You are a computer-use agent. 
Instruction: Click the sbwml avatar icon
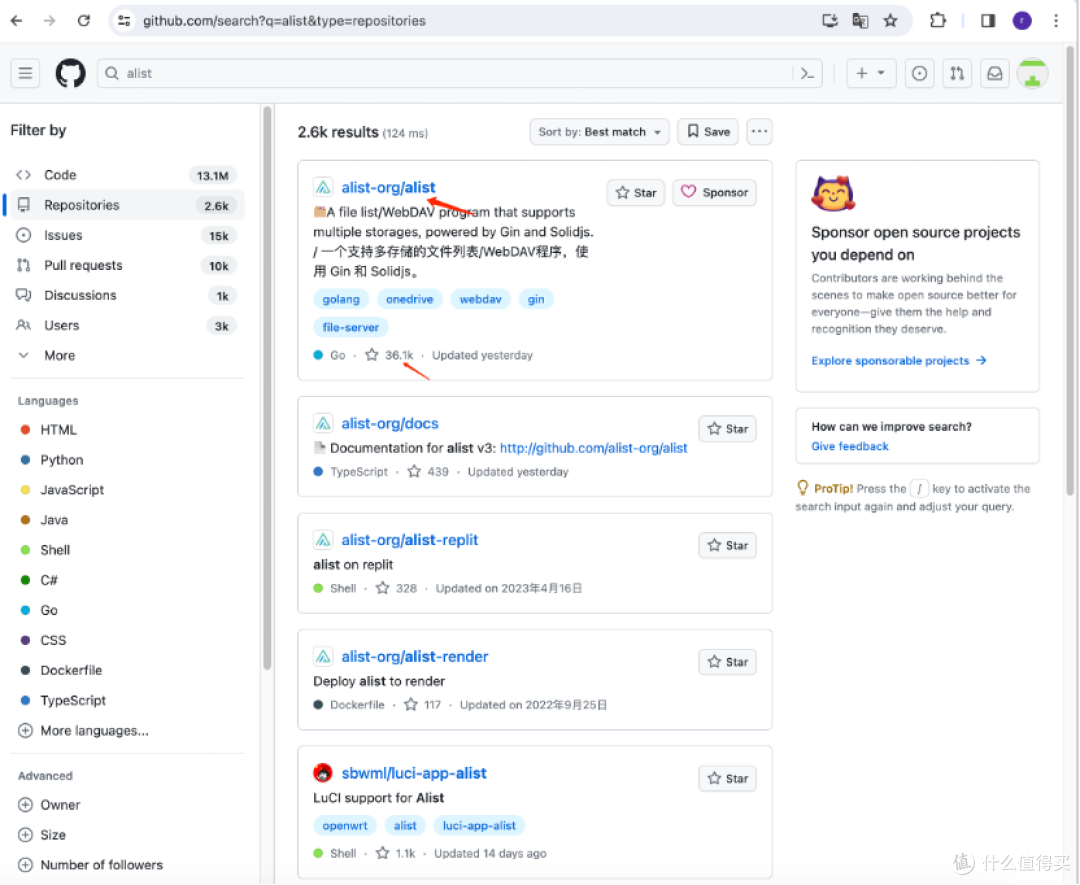coord(322,773)
